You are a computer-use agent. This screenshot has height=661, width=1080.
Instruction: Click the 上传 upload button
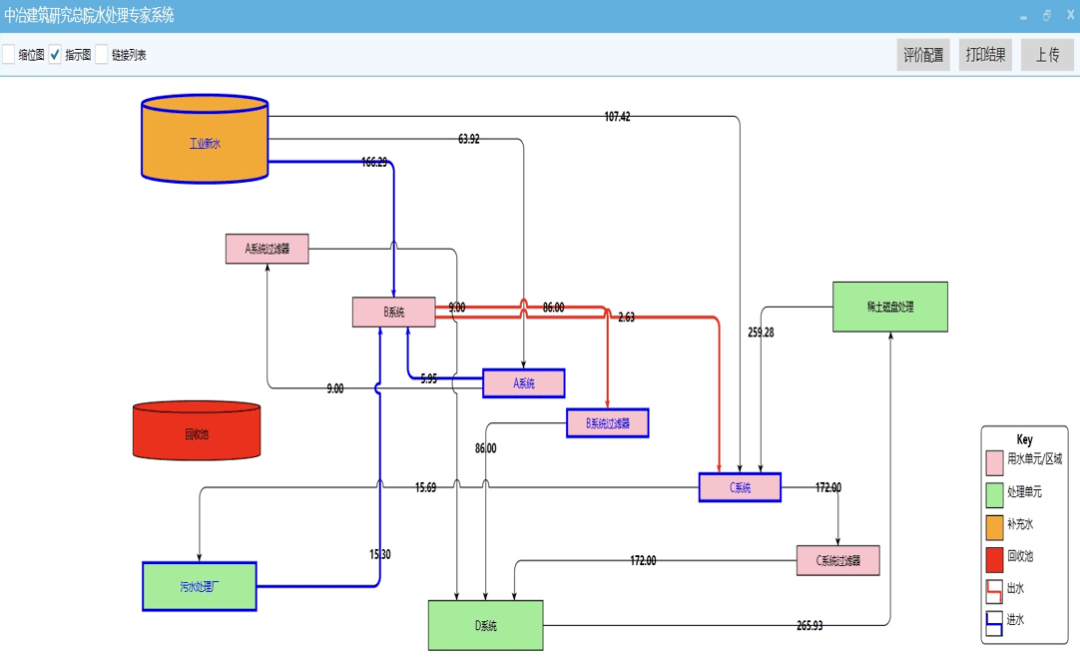(1047, 55)
